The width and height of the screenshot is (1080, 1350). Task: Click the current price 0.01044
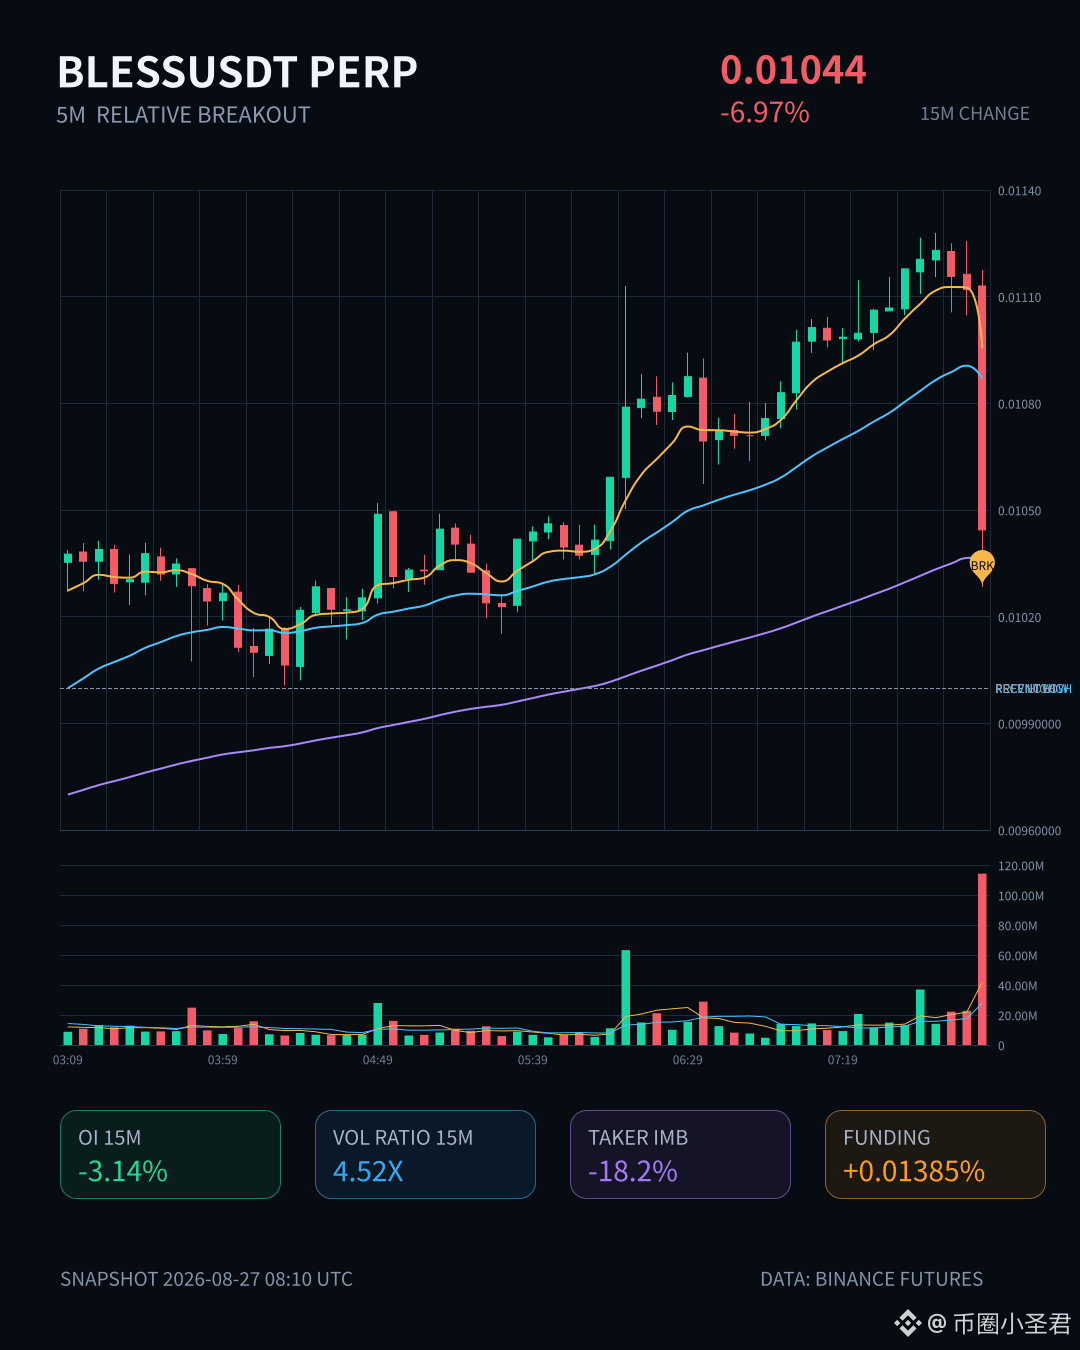793,70
